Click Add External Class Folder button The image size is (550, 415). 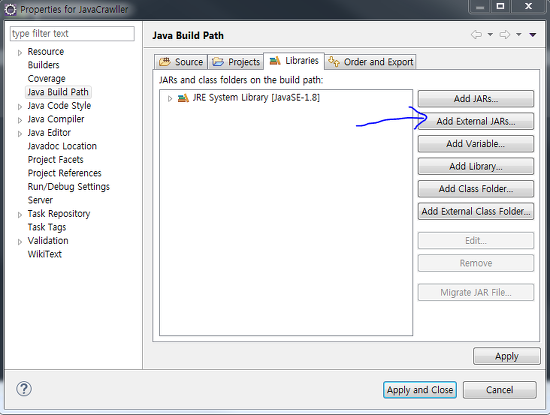(x=476, y=211)
